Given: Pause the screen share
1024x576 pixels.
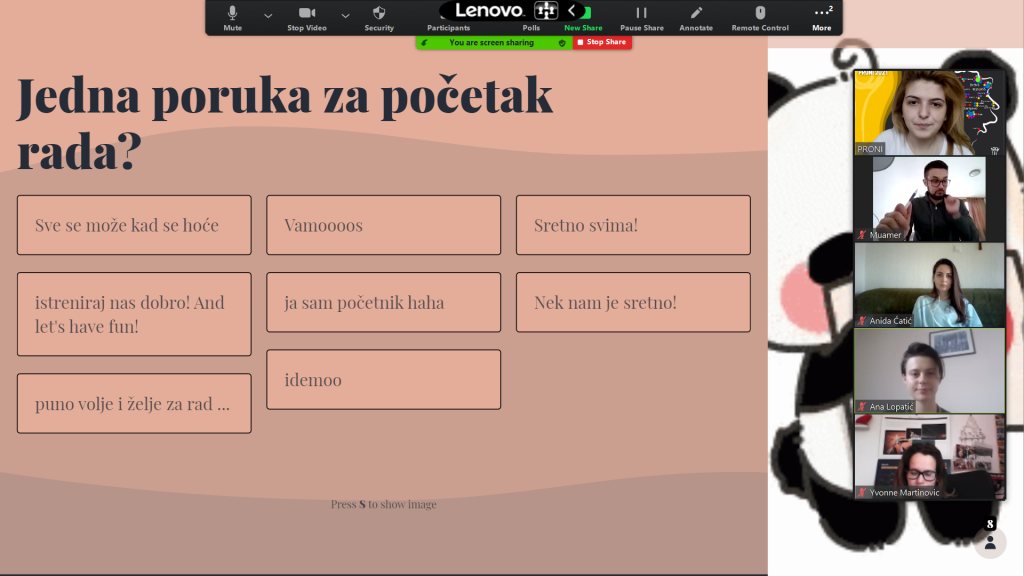Looking at the screenshot, I should click(641, 16).
